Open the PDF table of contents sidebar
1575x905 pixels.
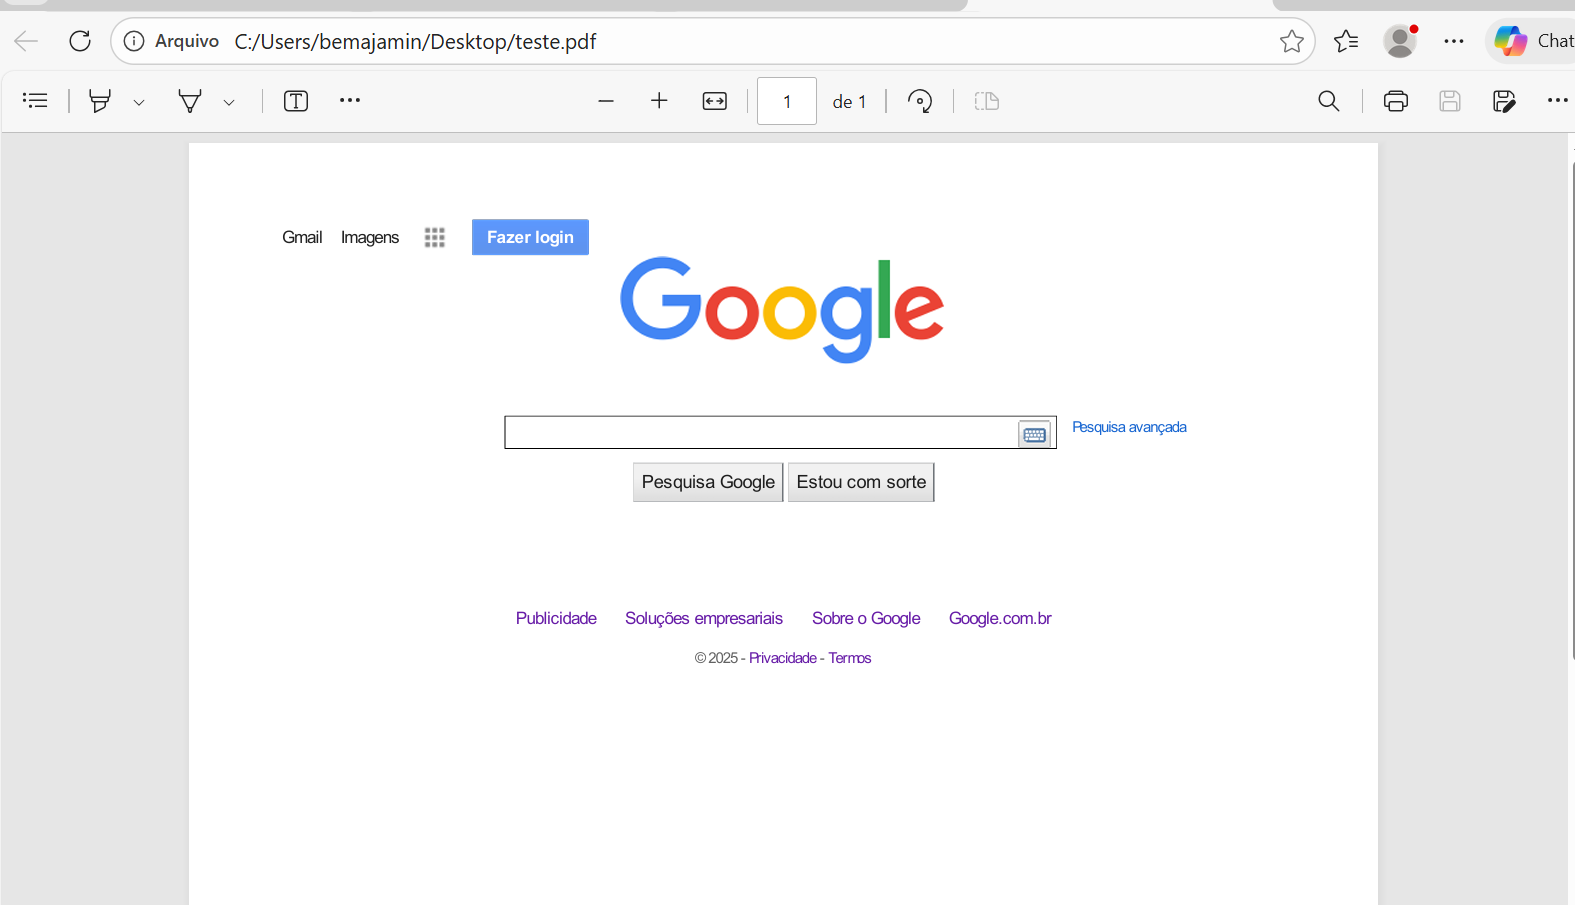35,101
